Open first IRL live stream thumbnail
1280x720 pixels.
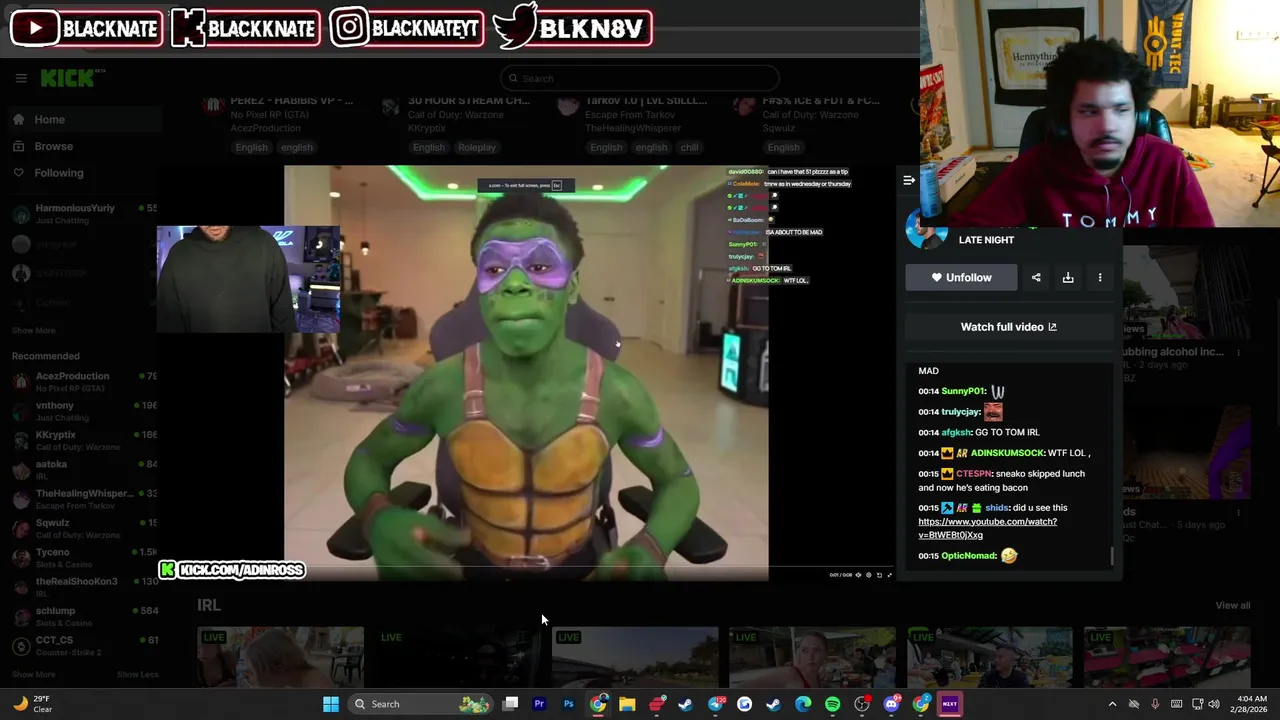pos(280,657)
